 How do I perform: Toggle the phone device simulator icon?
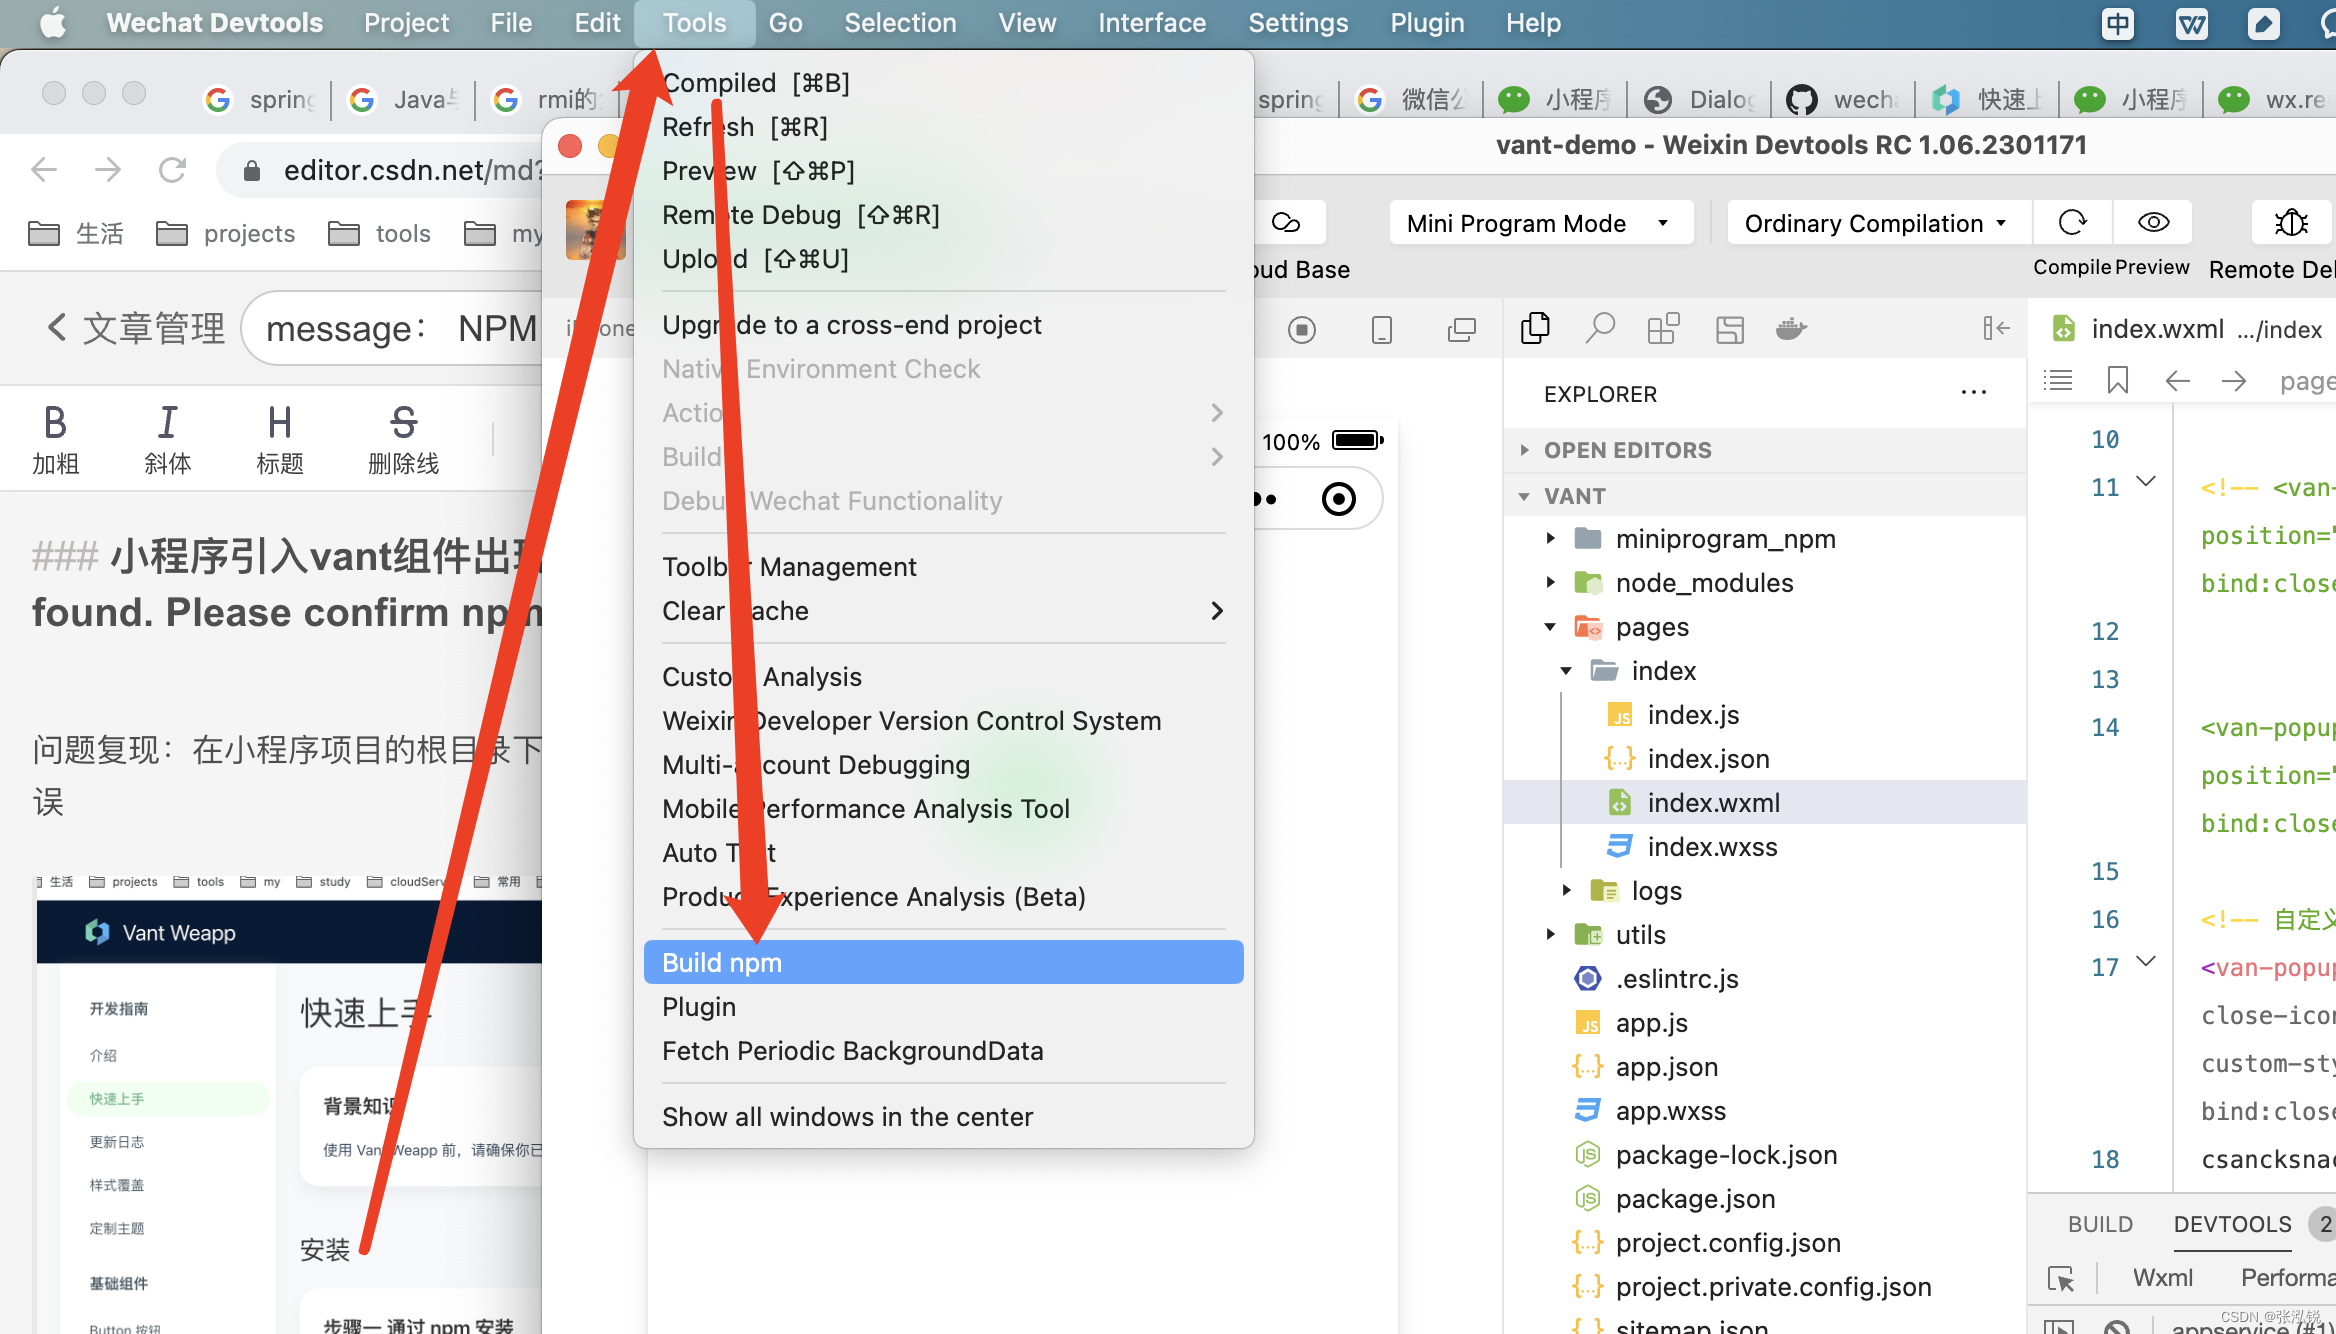click(1381, 330)
